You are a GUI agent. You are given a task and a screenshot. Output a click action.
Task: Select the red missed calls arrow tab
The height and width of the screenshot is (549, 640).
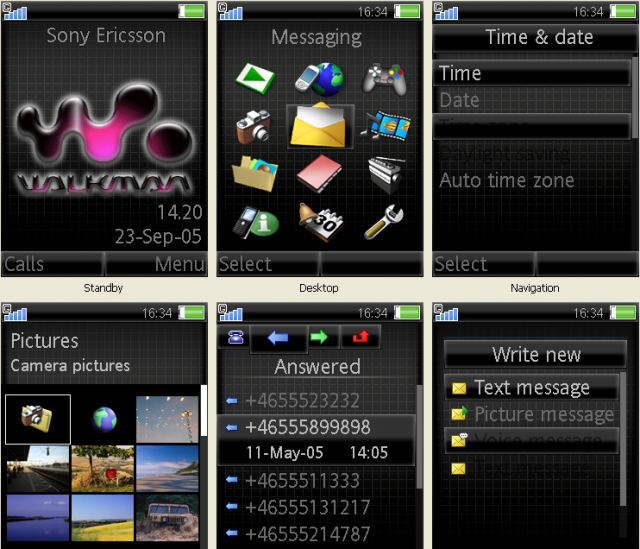(361, 337)
